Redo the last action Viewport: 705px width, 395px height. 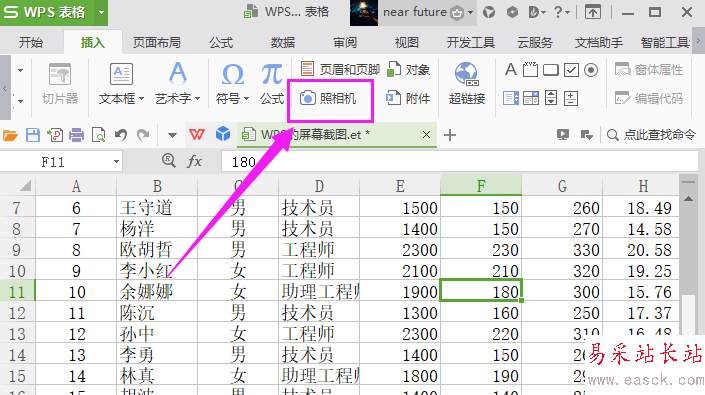[x=143, y=135]
